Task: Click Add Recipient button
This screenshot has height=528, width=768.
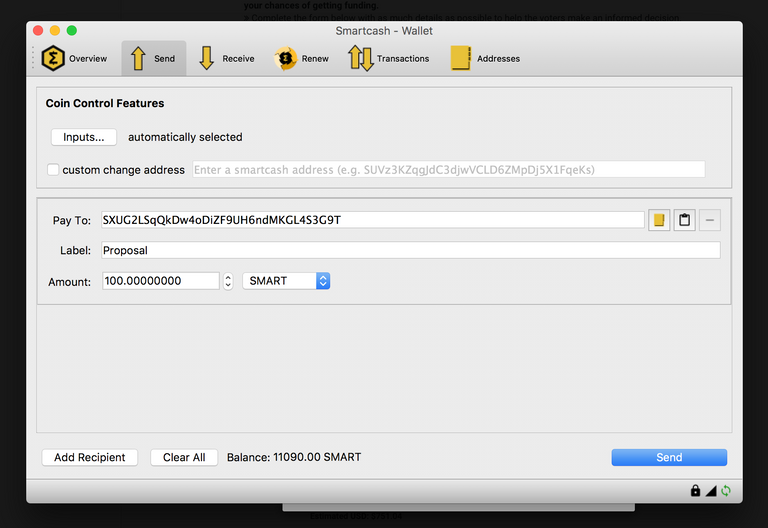Action: (x=90, y=457)
